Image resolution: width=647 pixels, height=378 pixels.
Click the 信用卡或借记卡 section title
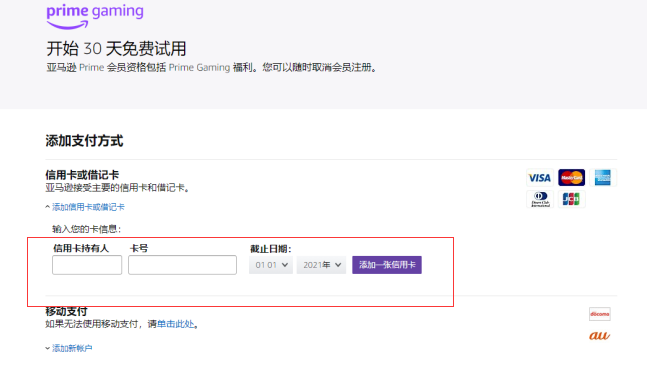(82, 175)
